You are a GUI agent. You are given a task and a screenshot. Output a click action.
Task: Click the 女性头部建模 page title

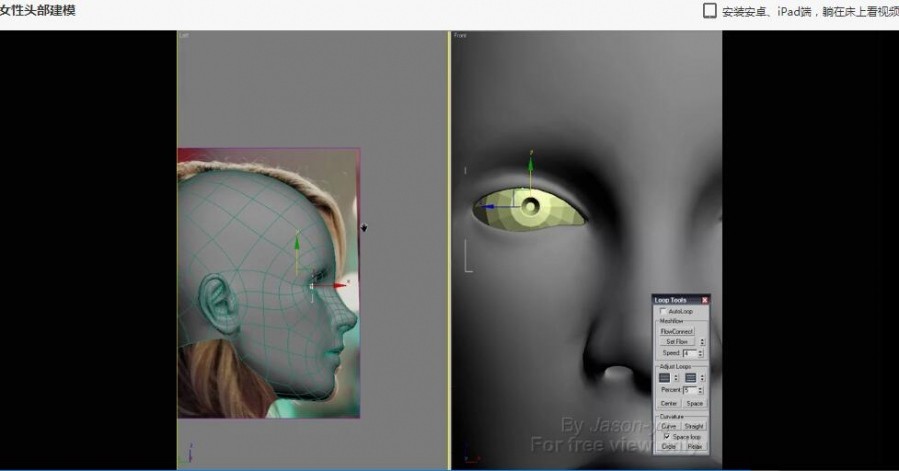38,11
